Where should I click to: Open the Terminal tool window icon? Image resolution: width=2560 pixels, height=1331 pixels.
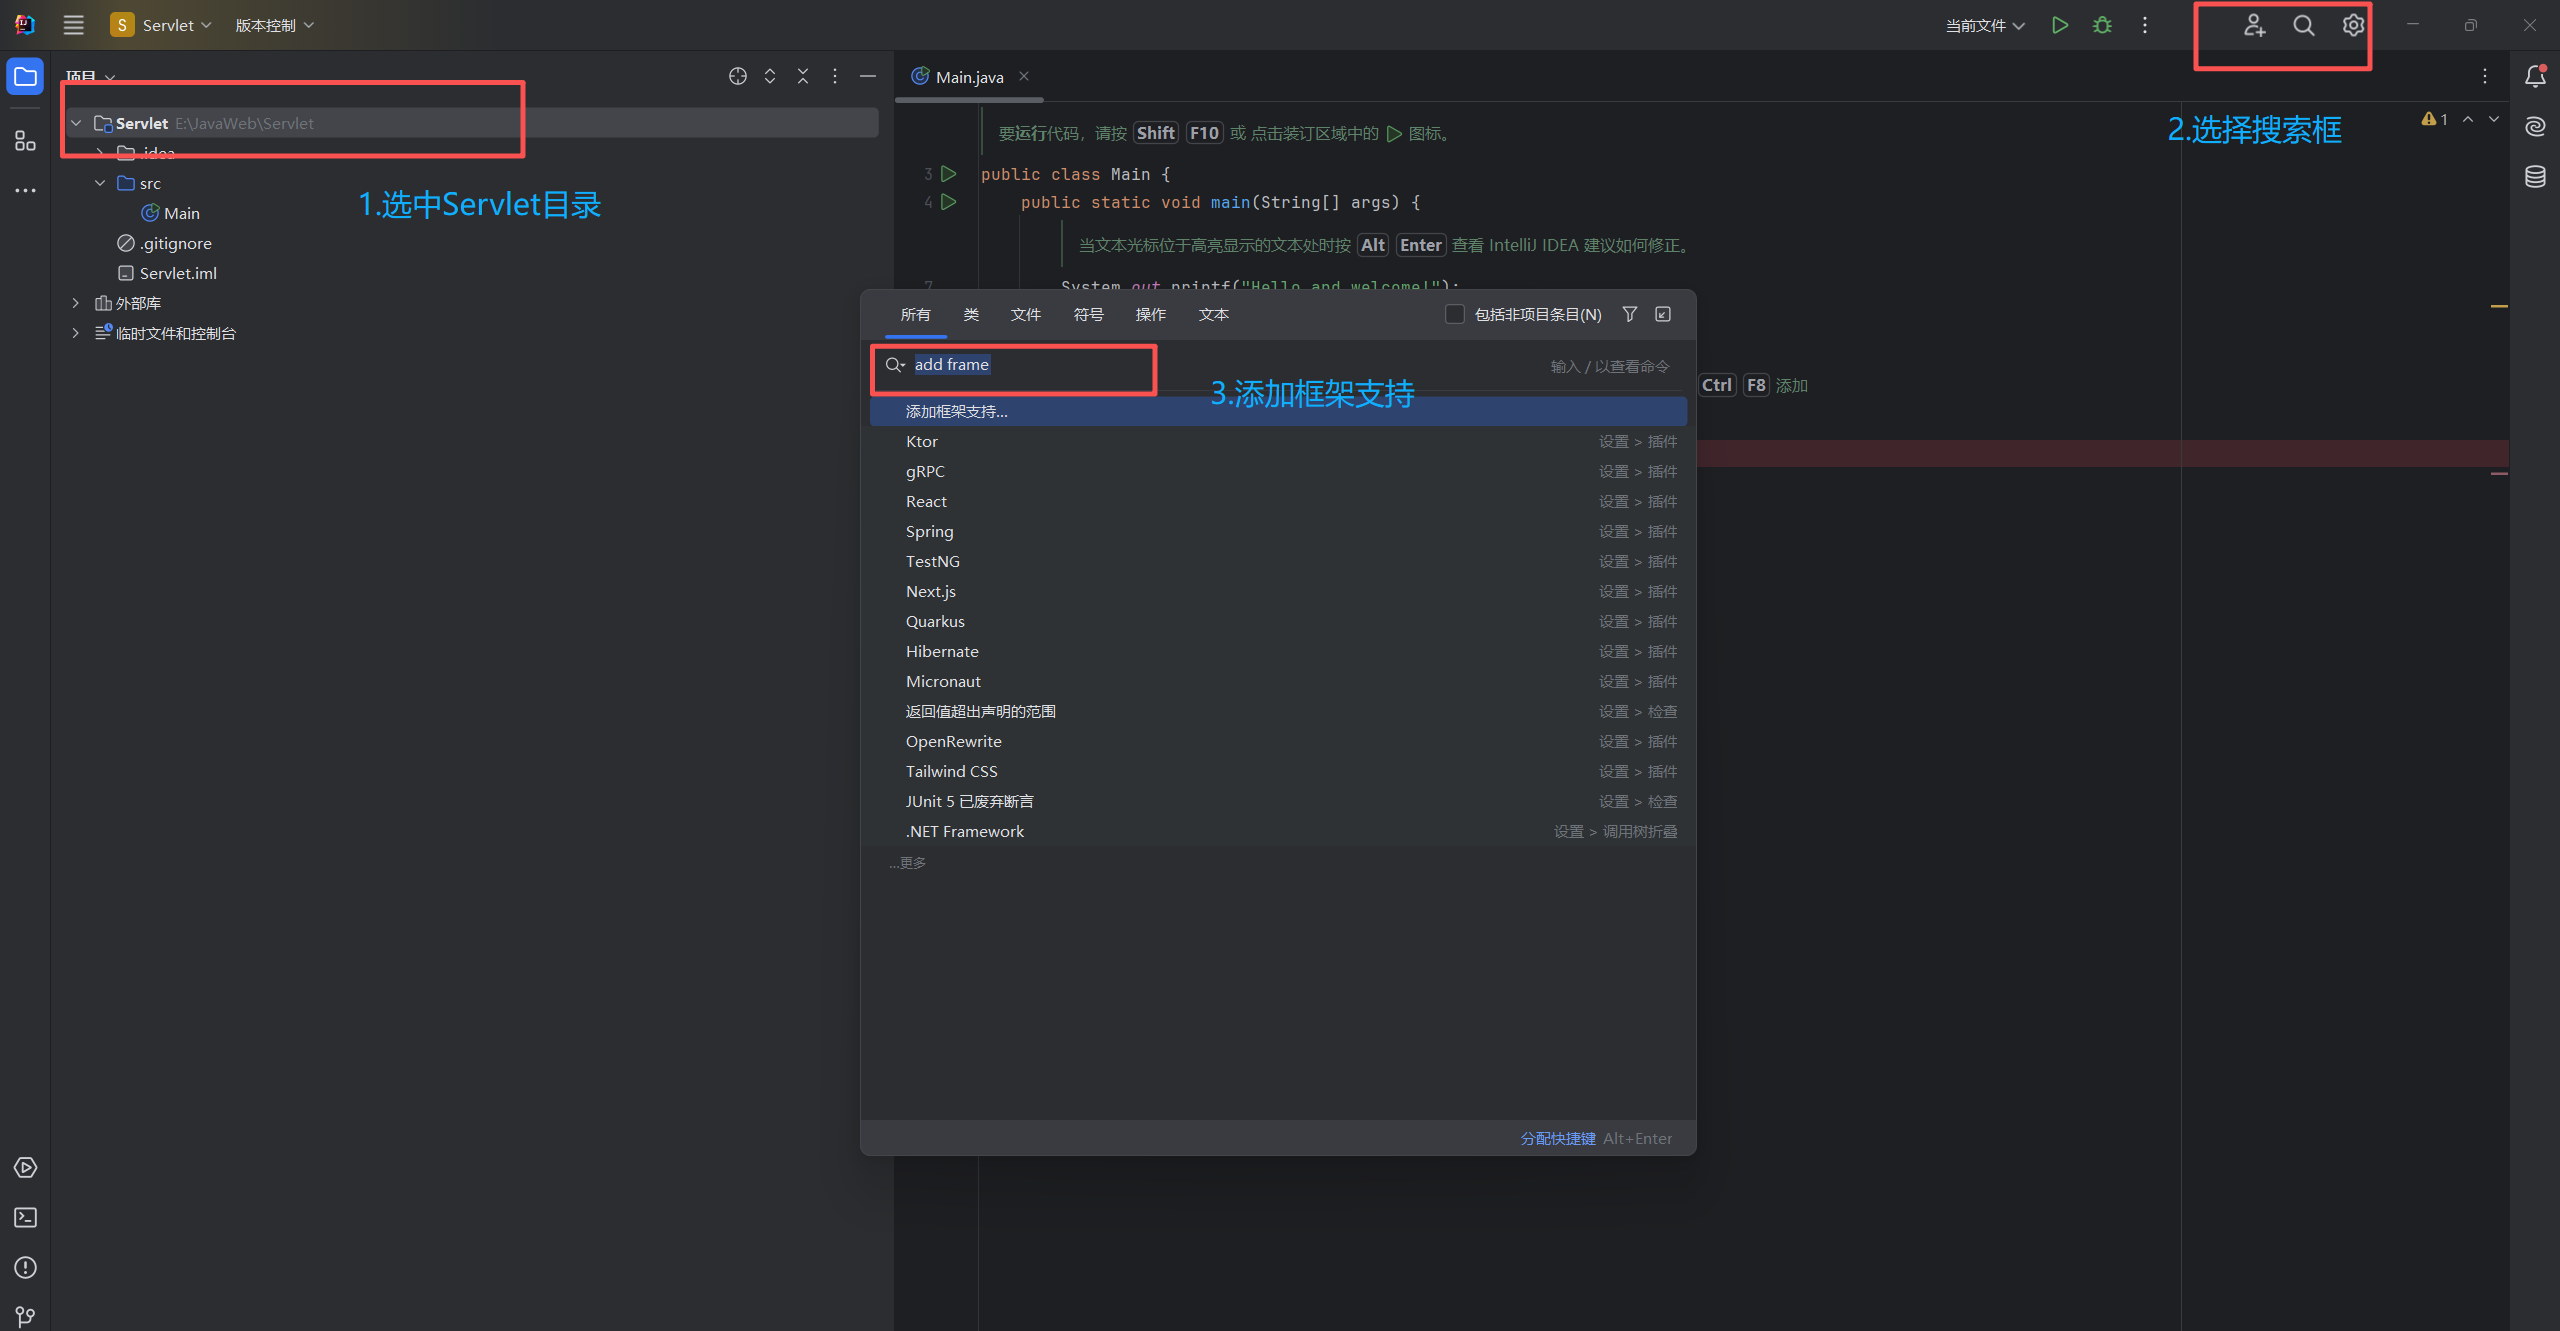(x=25, y=1217)
